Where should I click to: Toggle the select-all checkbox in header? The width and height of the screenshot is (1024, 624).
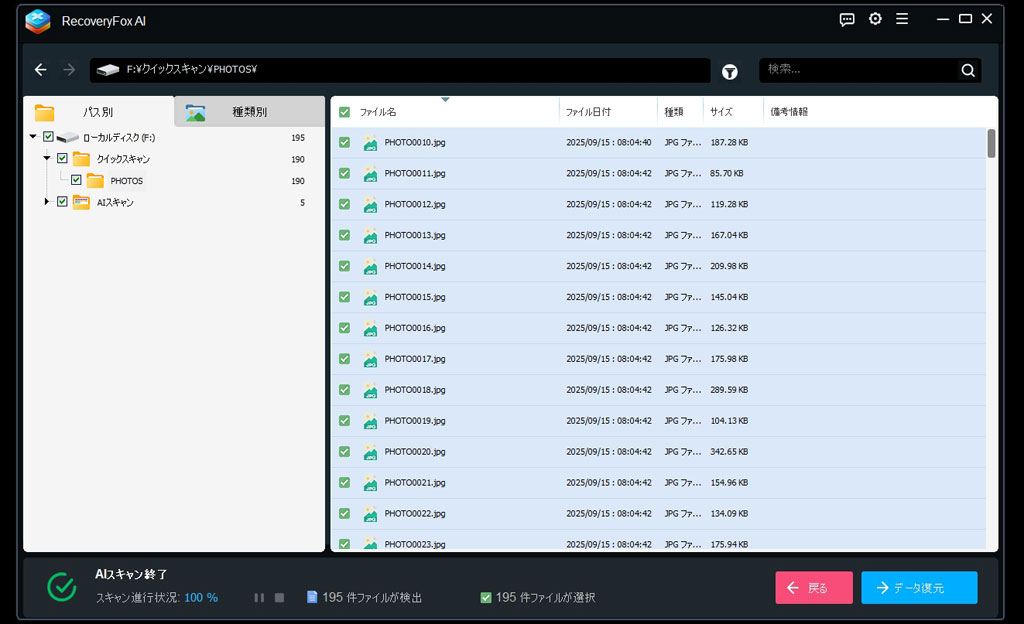coord(344,112)
